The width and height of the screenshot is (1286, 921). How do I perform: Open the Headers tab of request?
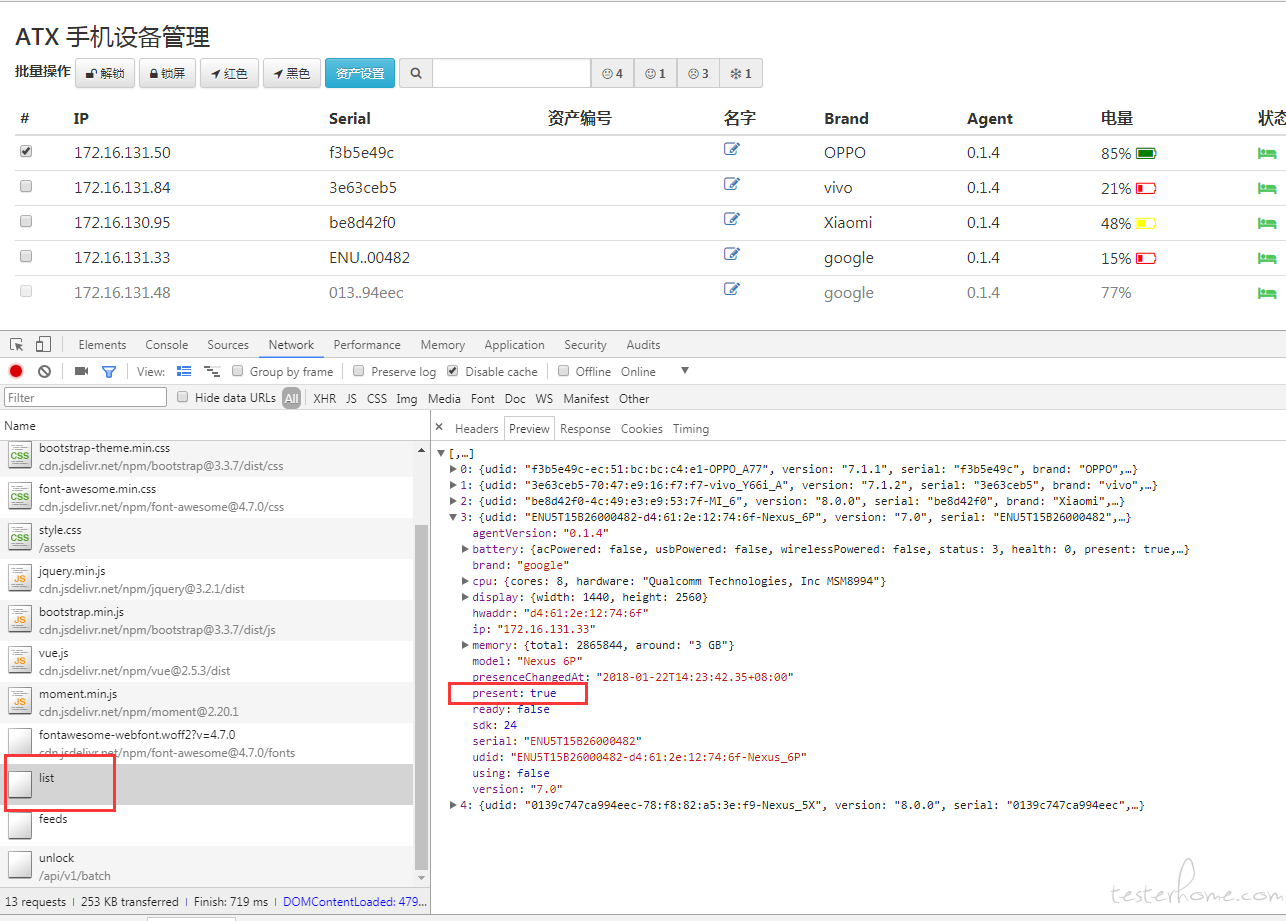tap(476, 429)
